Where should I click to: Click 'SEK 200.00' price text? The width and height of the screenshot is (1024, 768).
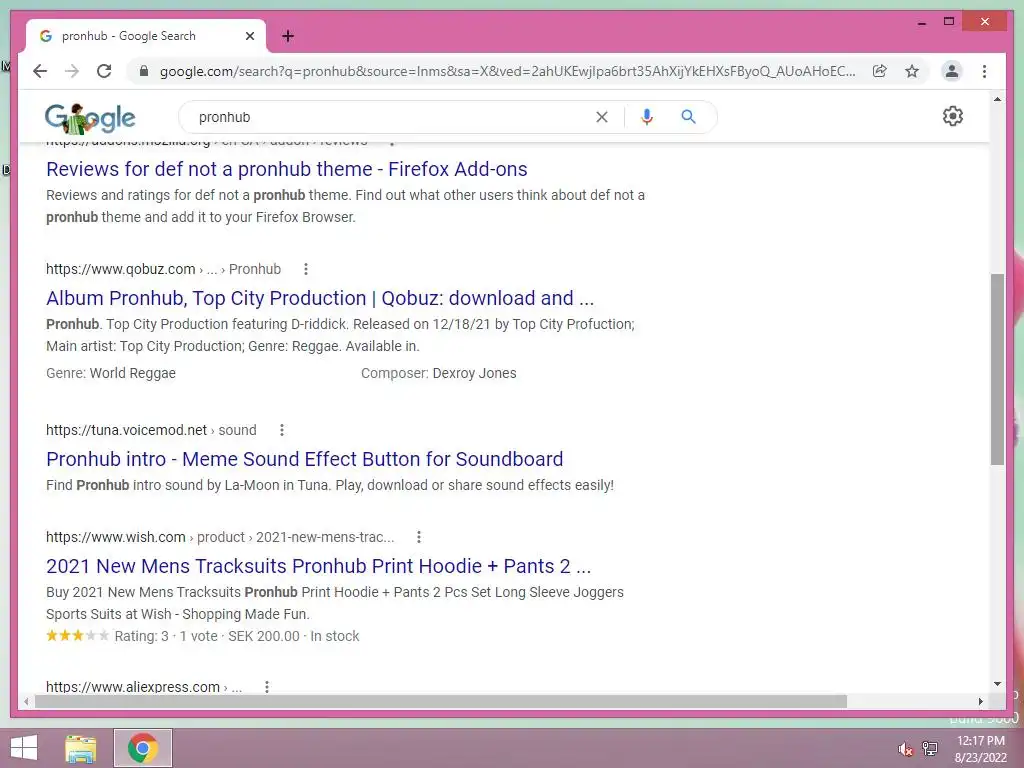click(264, 636)
